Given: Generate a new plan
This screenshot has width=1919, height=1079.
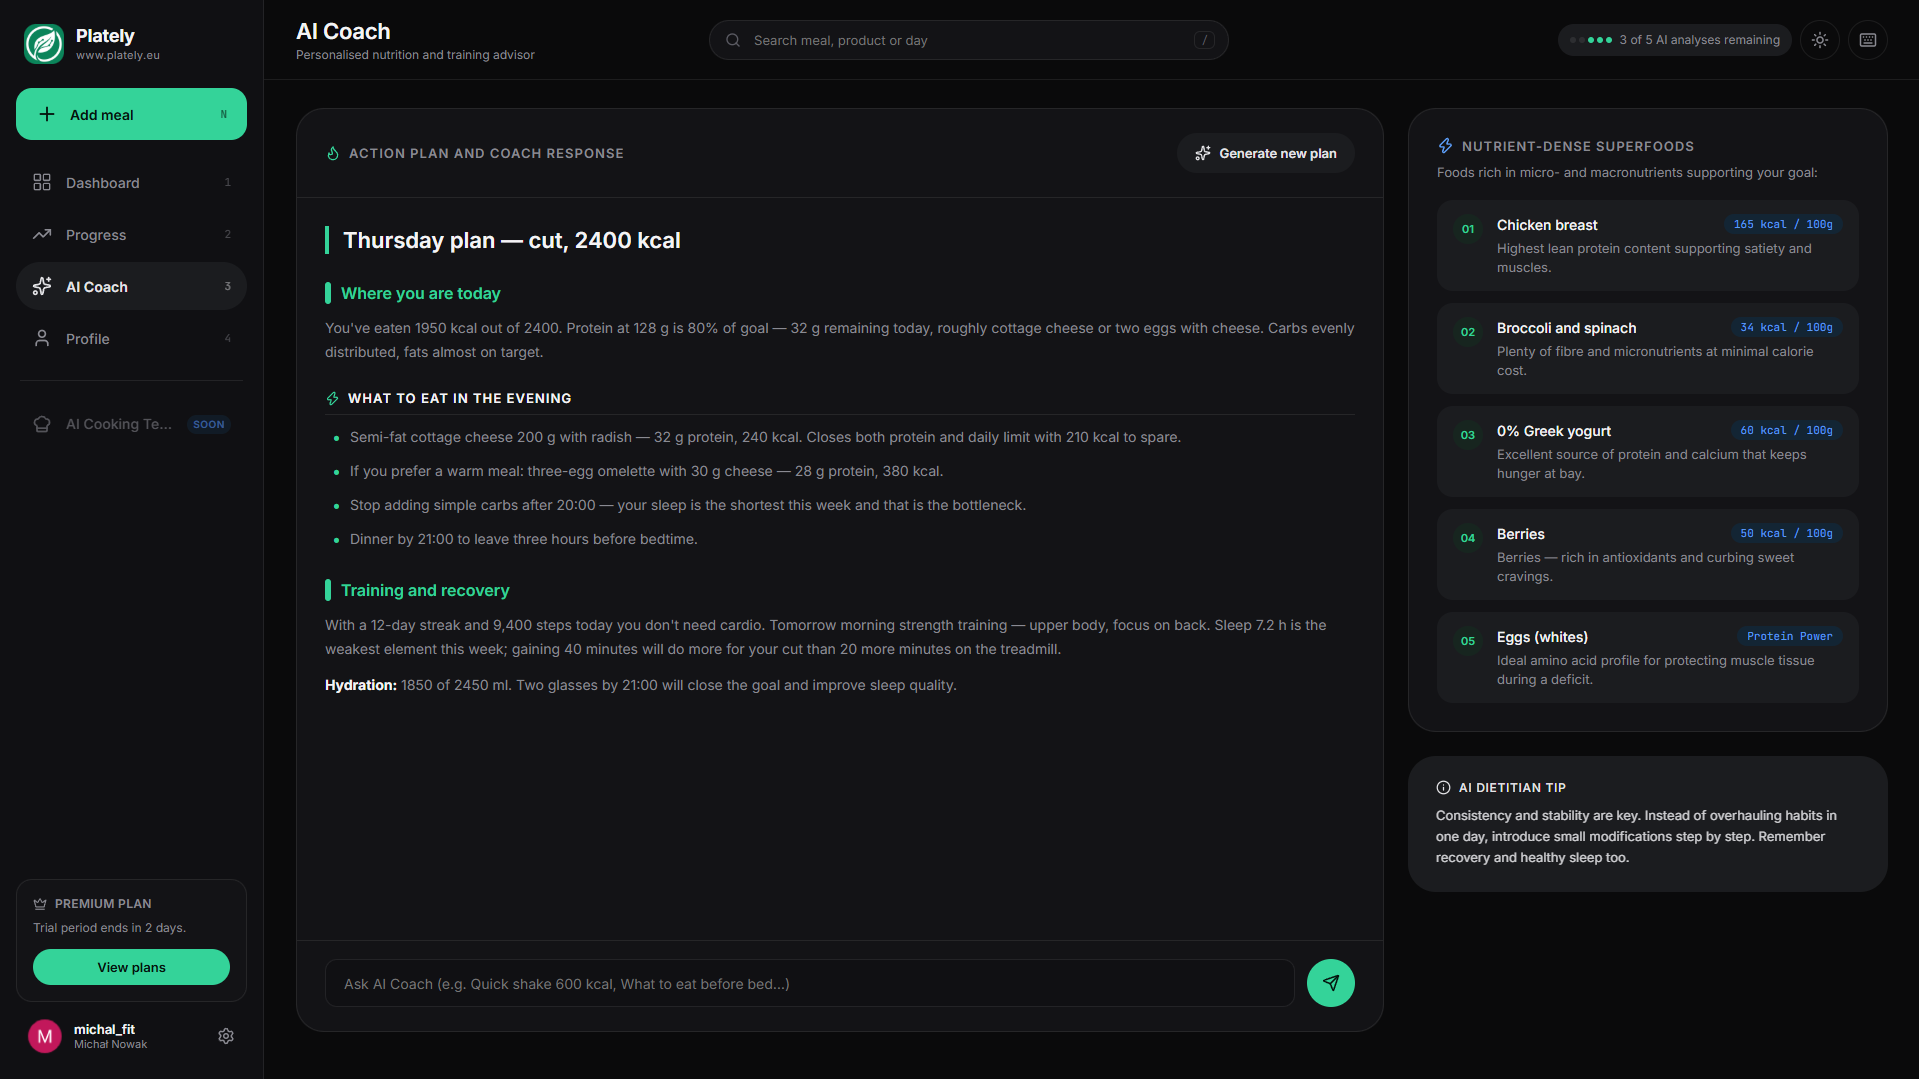Looking at the screenshot, I should (1266, 153).
